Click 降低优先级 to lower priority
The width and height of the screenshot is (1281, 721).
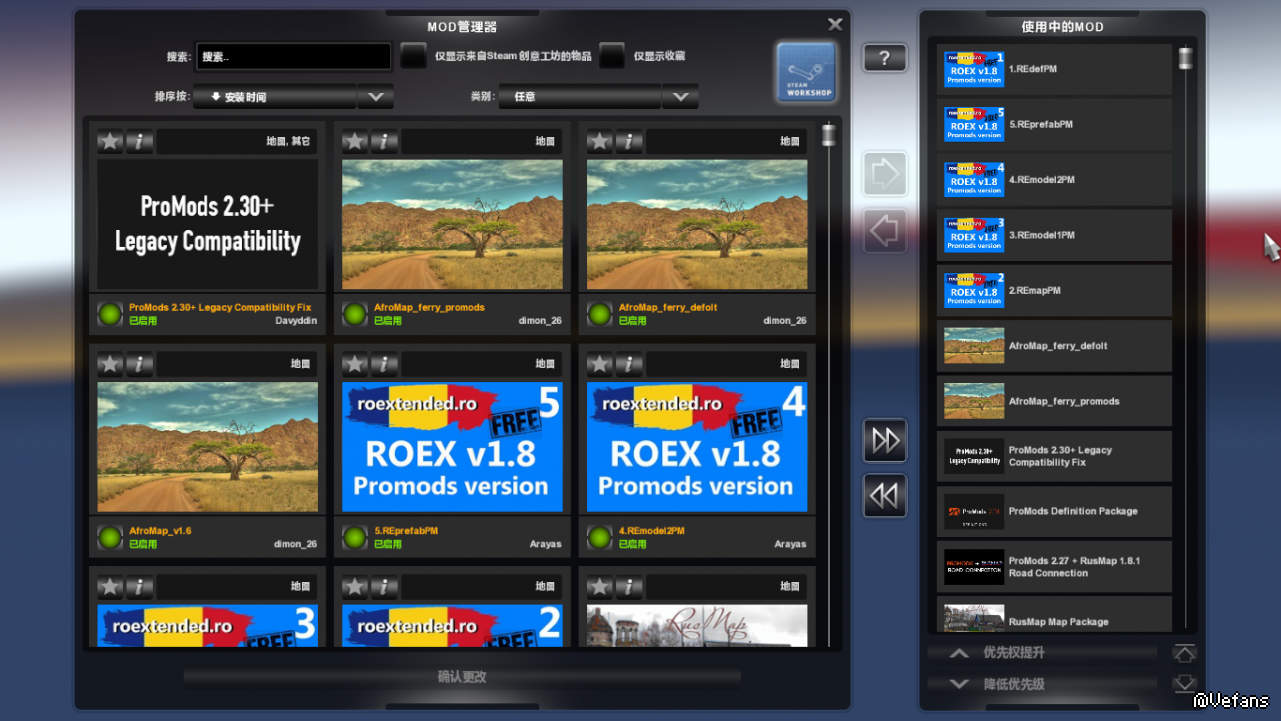[x=1042, y=685]
